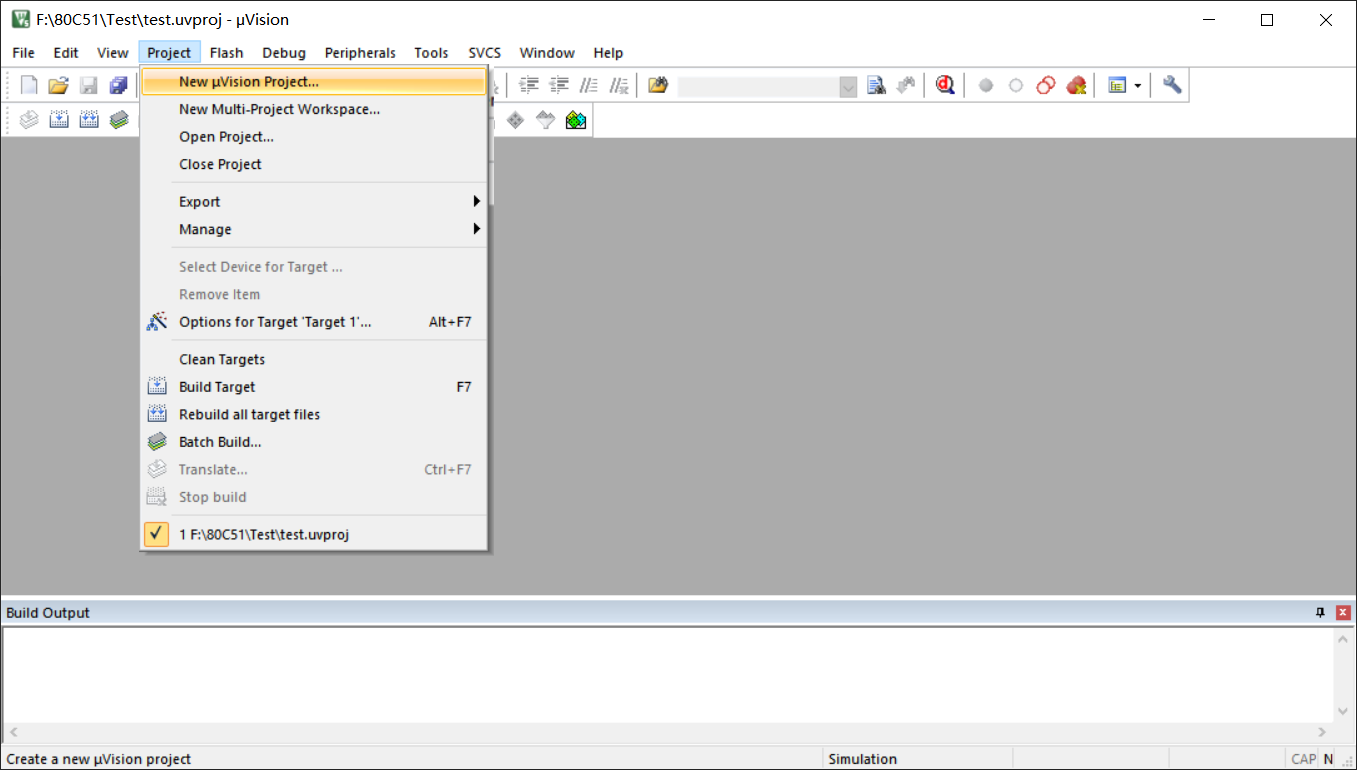The width and height of the screenshot is (1357, 770).
Task: Select checked recent project F:\80C51\Test\test.uvproj
Action: pos(264,534)
